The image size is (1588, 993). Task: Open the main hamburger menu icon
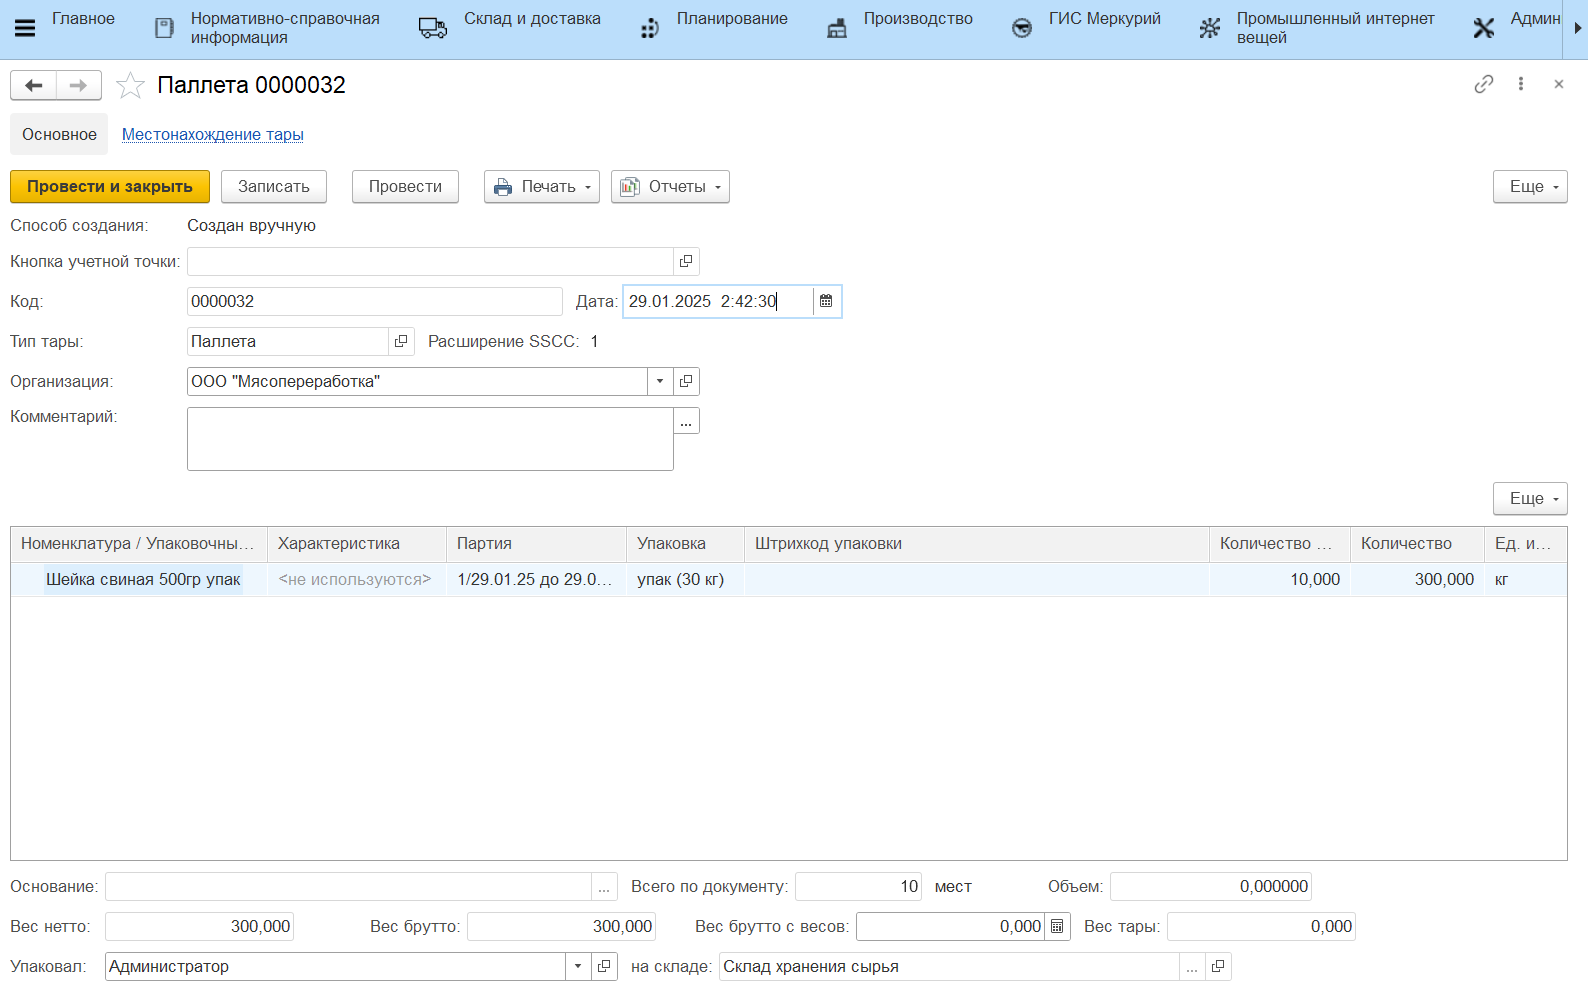25,28
